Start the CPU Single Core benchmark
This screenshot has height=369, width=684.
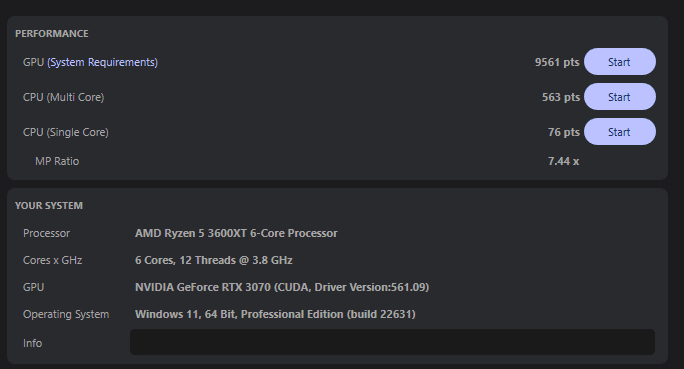(619, 132)
